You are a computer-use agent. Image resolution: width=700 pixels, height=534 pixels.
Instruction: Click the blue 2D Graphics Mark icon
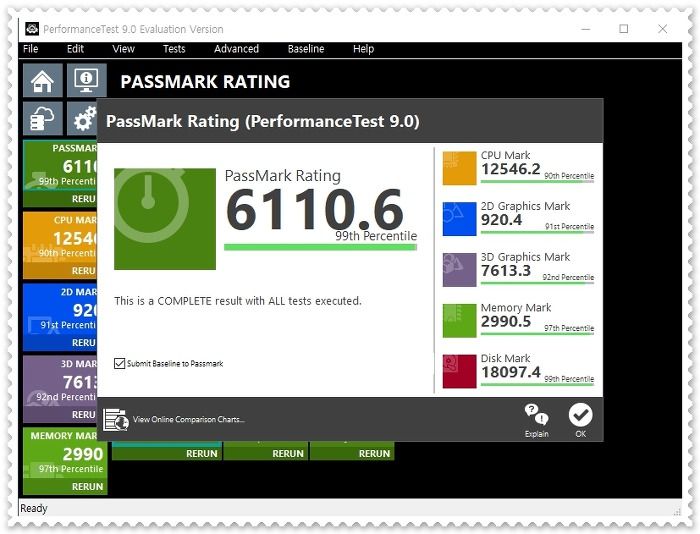point(459,219)
